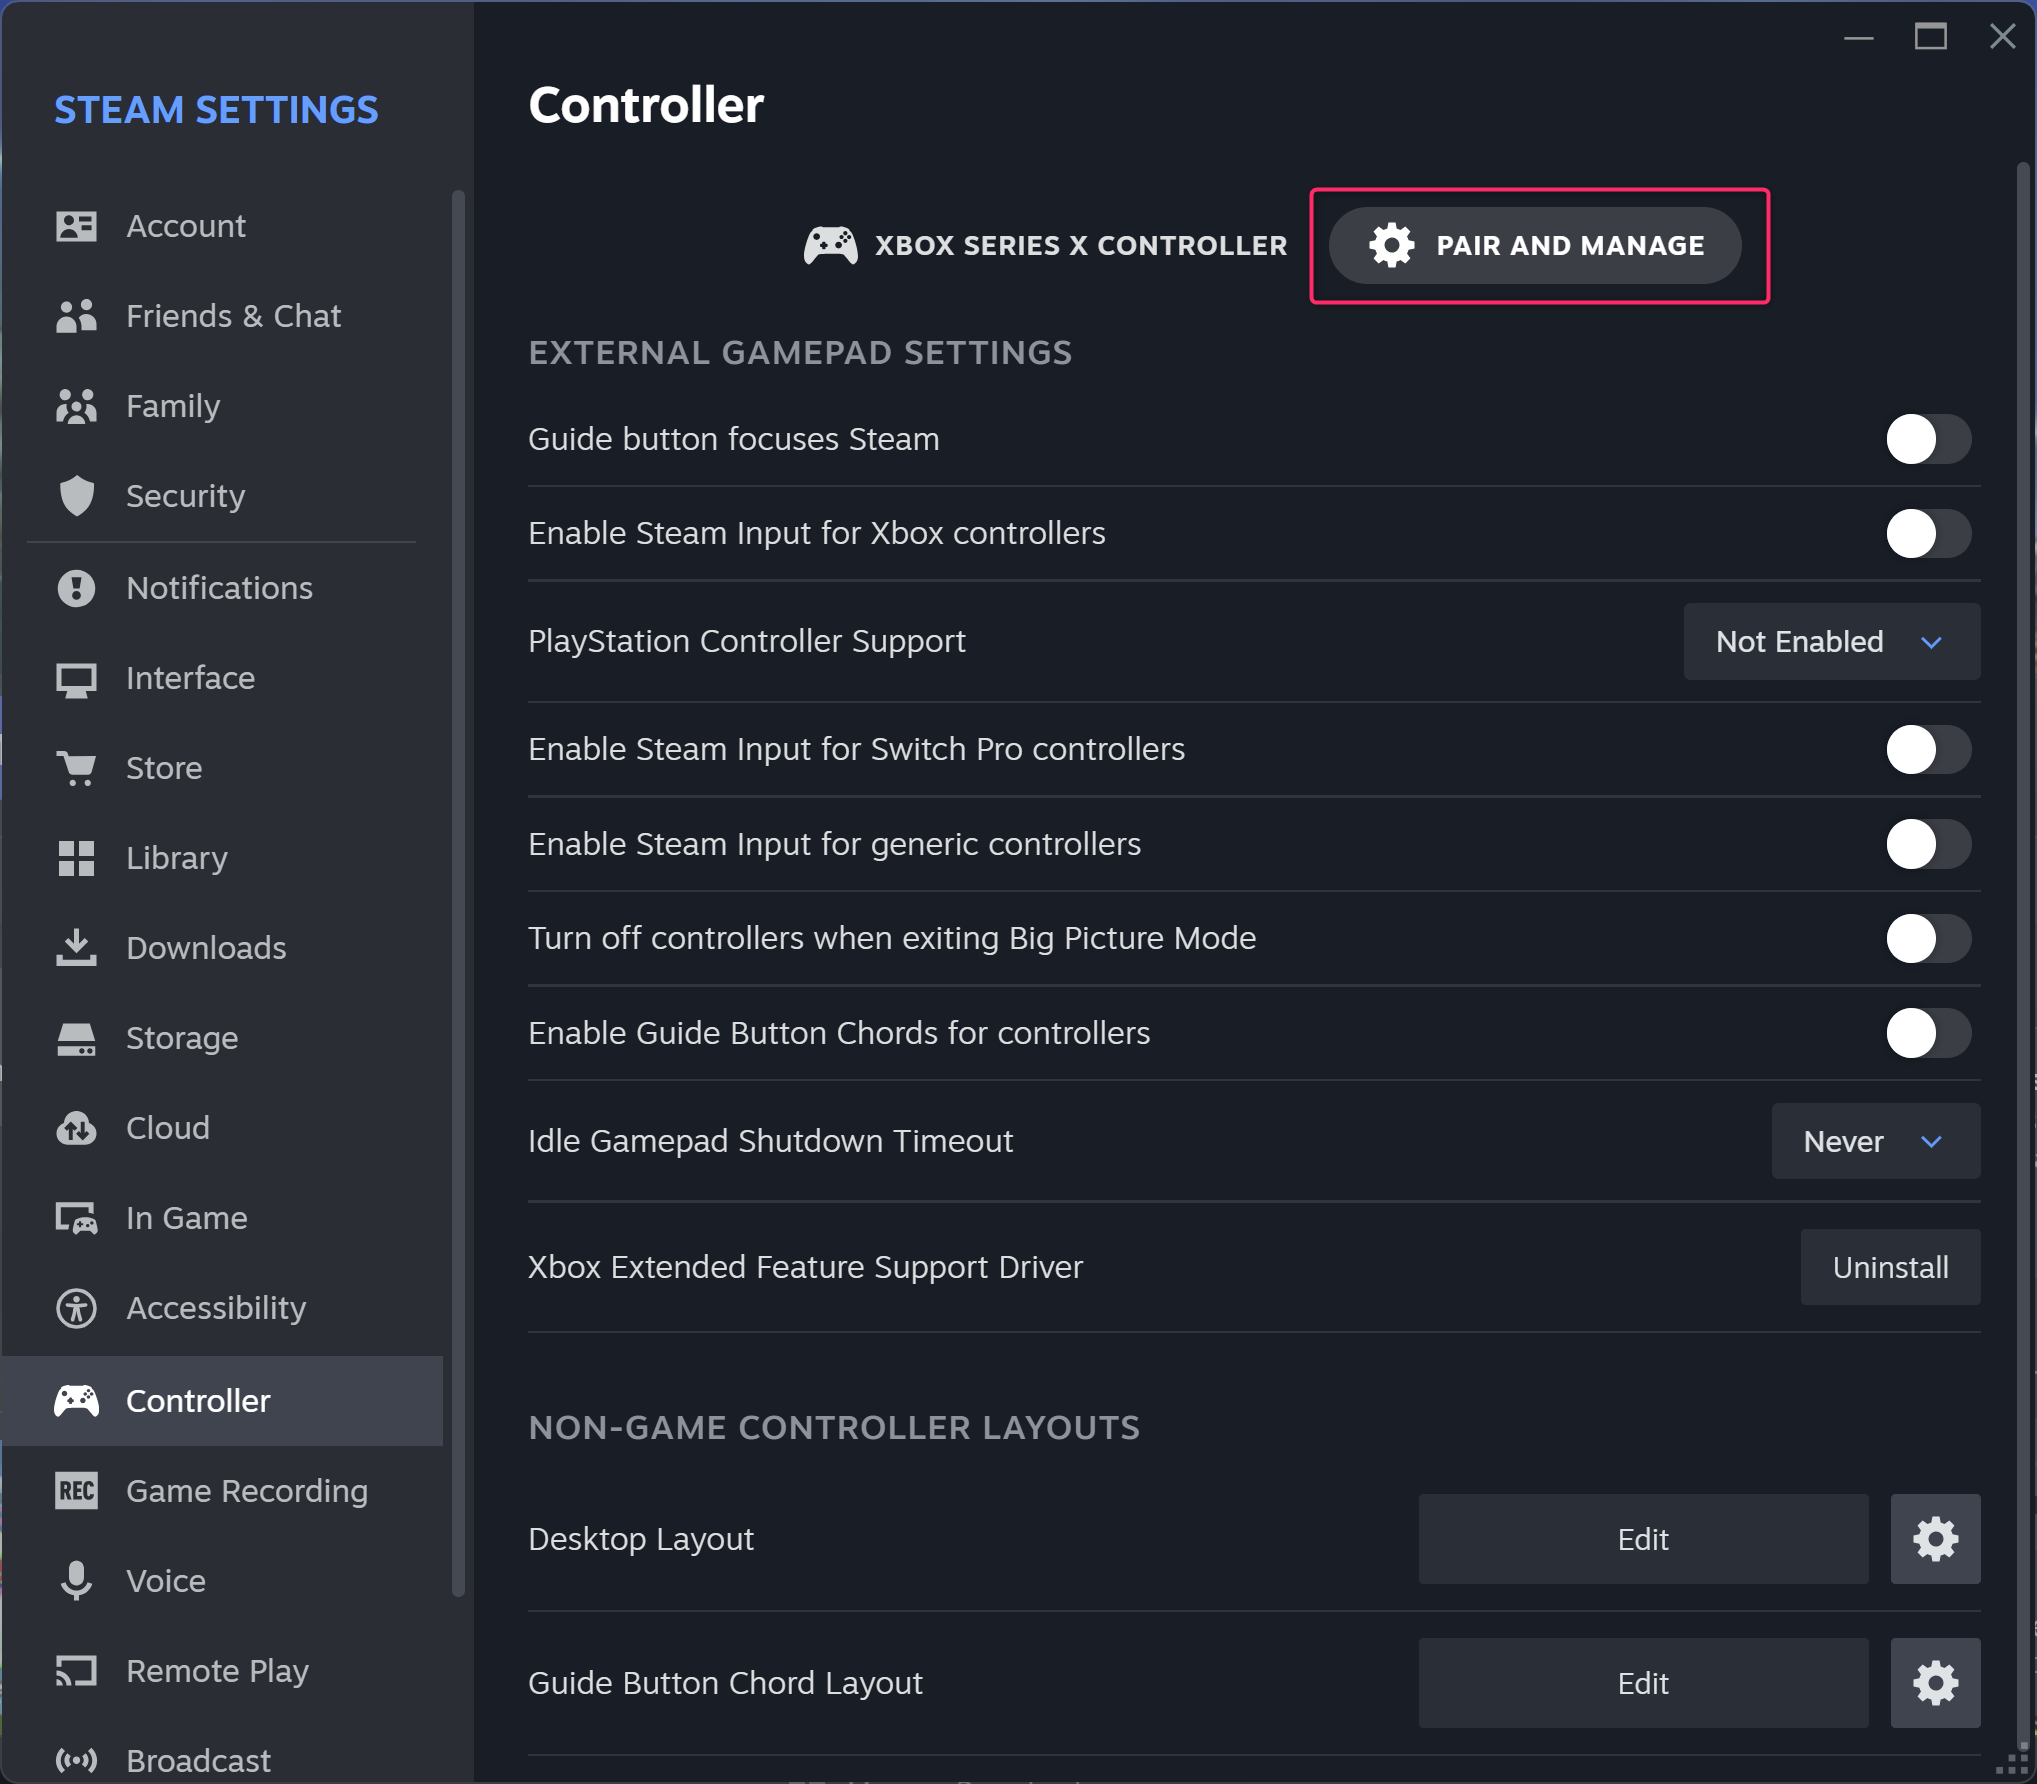Click the Account card icon in sidebar

(76, 226)
